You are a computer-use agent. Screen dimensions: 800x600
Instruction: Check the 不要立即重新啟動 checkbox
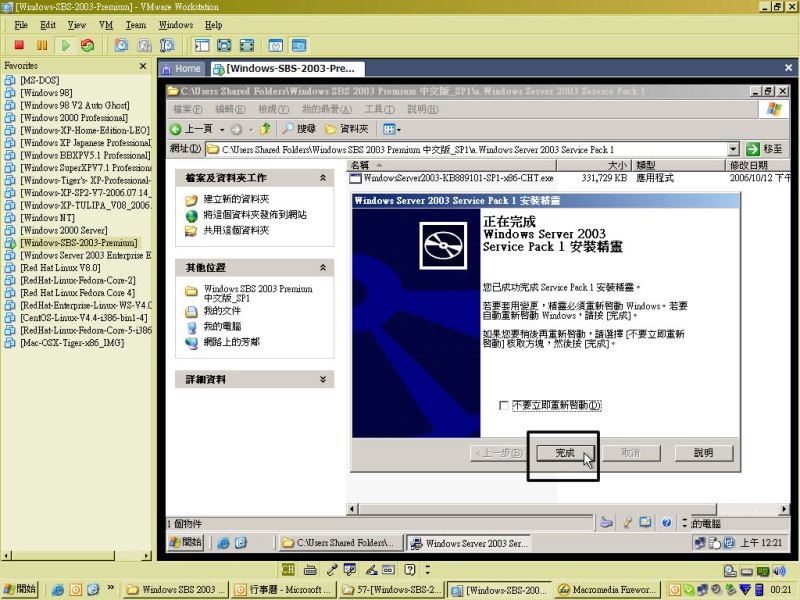504,405
